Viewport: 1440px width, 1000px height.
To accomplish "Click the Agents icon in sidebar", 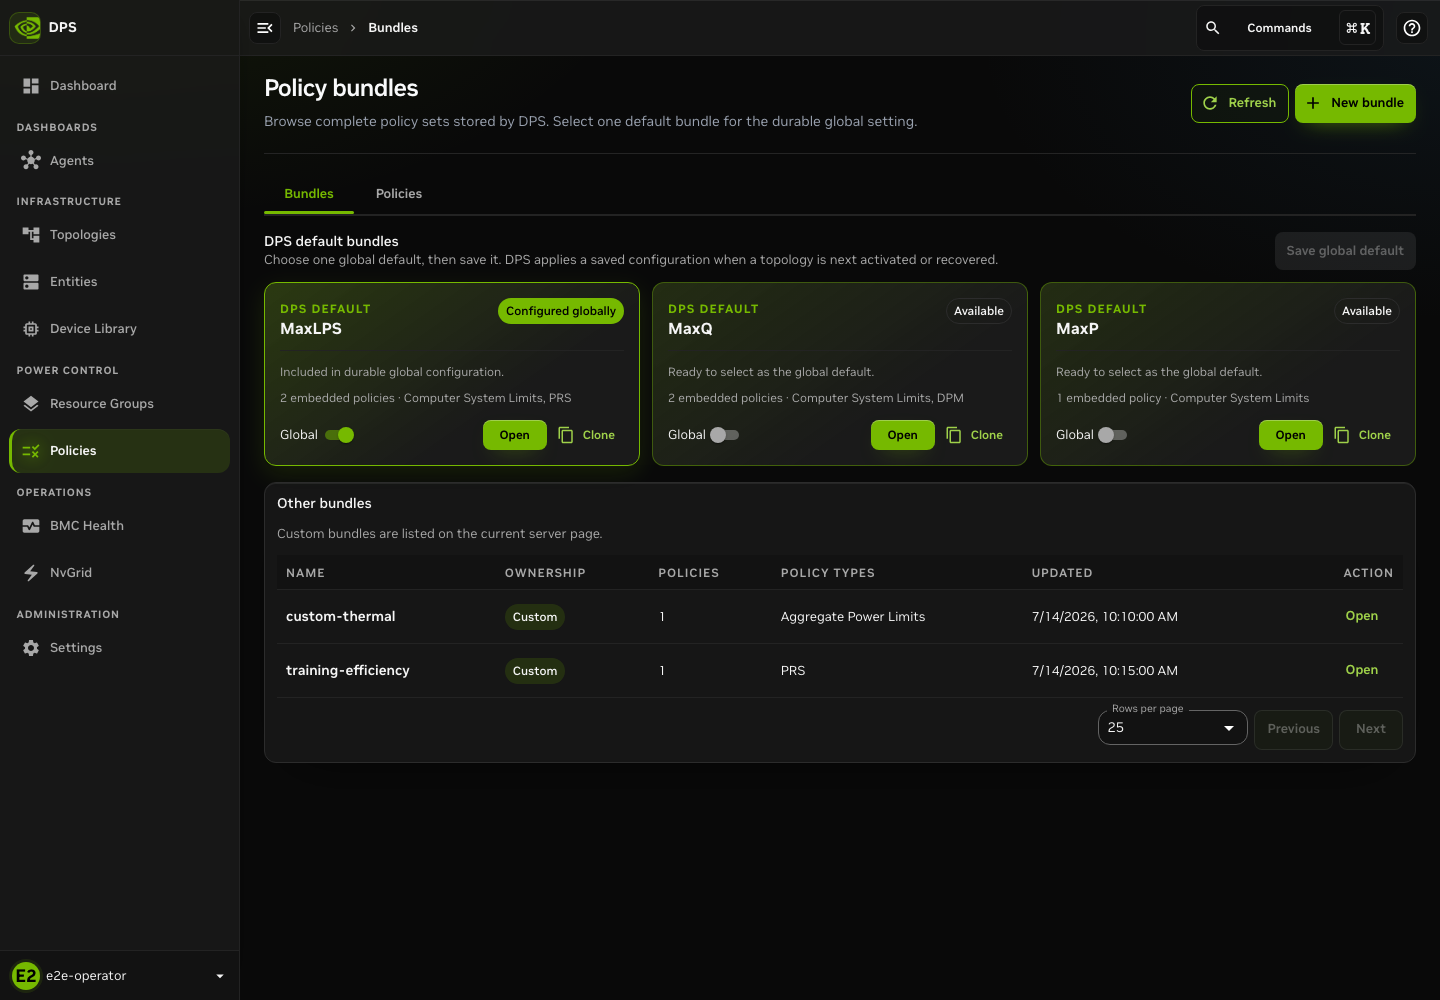I will click(31, 160).
